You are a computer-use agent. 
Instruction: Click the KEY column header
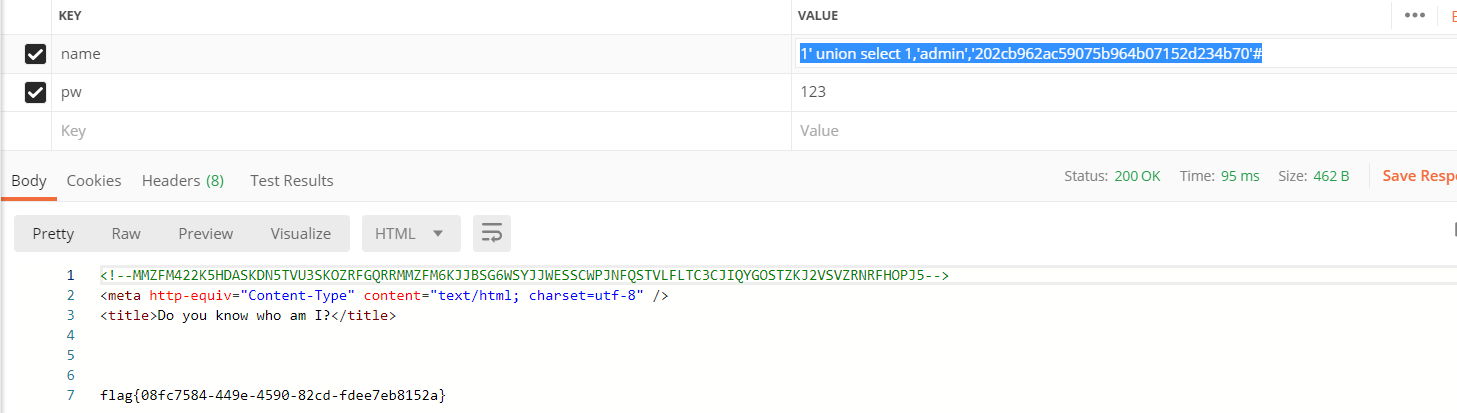[70, 16]
